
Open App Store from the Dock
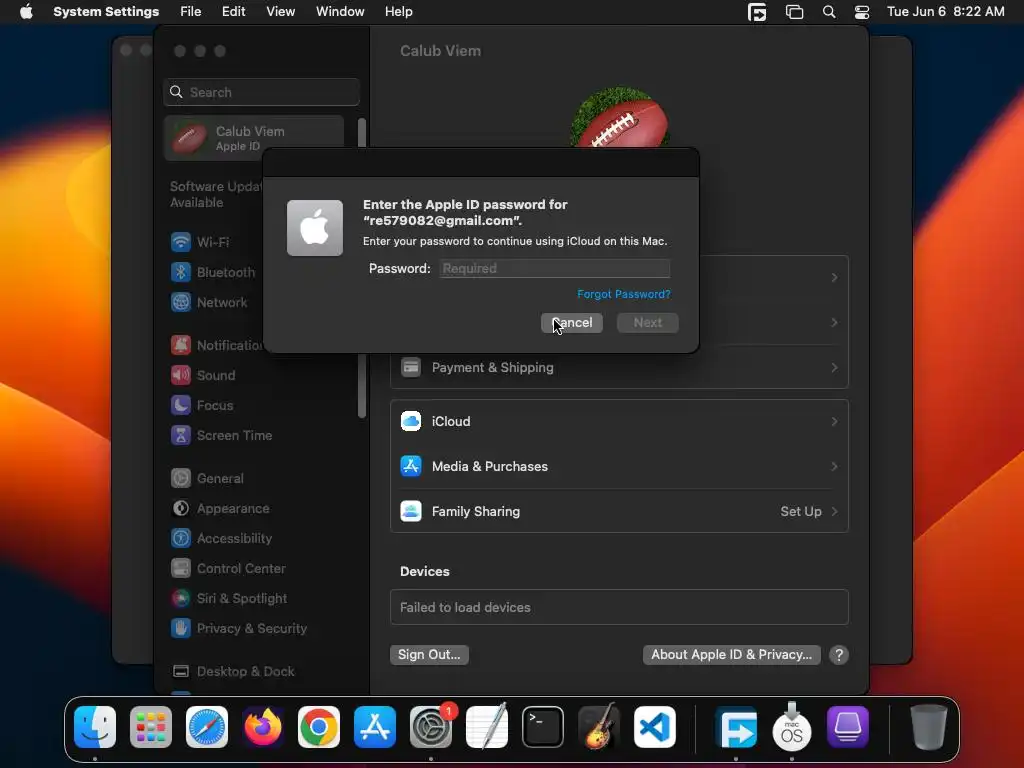pyautogui.click(x=375, y=727)
